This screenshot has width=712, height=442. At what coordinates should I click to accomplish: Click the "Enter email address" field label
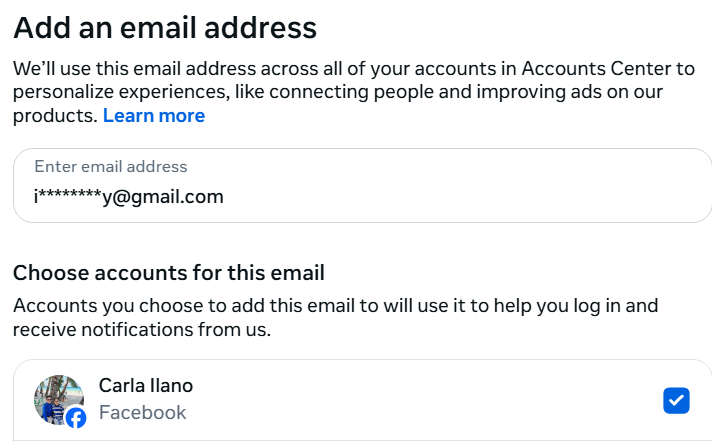tap(110, 167)
